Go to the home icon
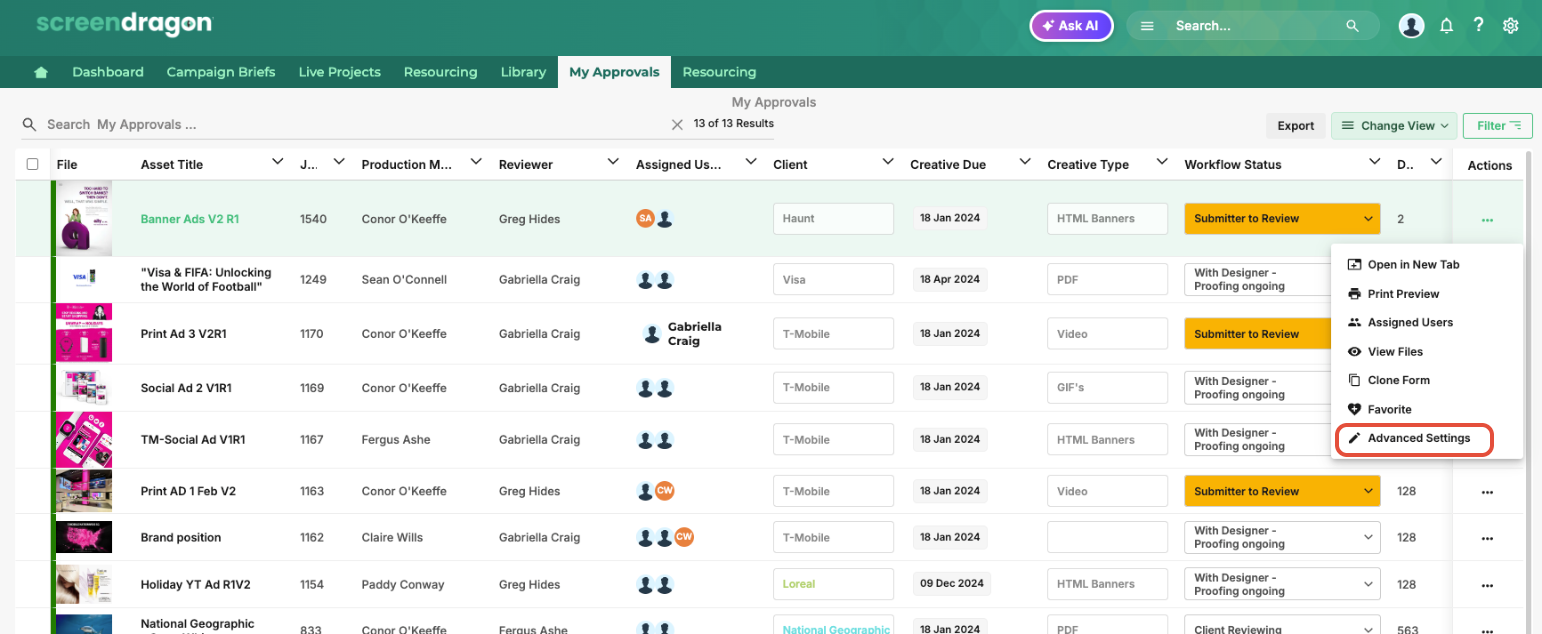The image size is (1542, 634). [41, 72]
